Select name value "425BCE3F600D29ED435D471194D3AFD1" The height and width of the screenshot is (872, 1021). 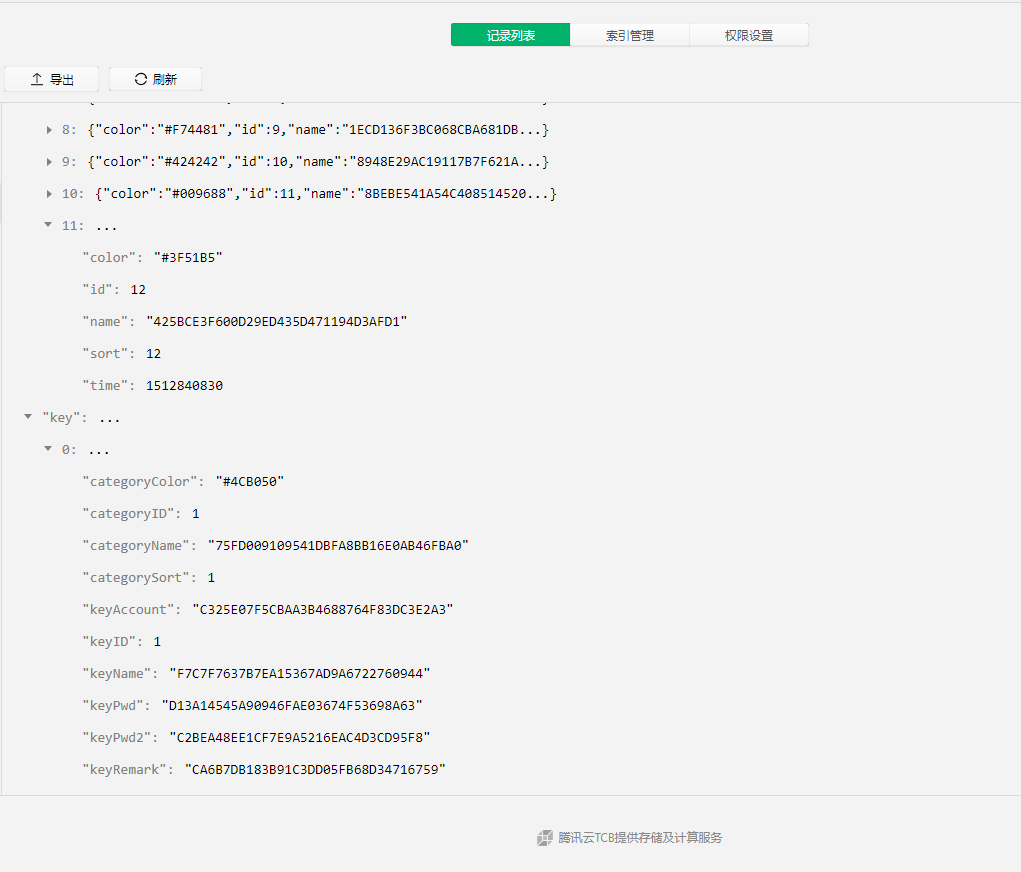[277, 322]
